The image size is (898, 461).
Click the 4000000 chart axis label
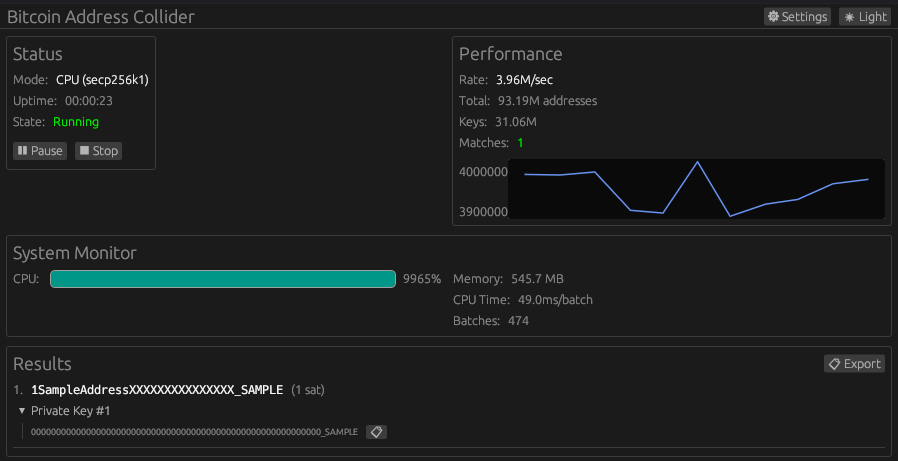tap(483, 172)
